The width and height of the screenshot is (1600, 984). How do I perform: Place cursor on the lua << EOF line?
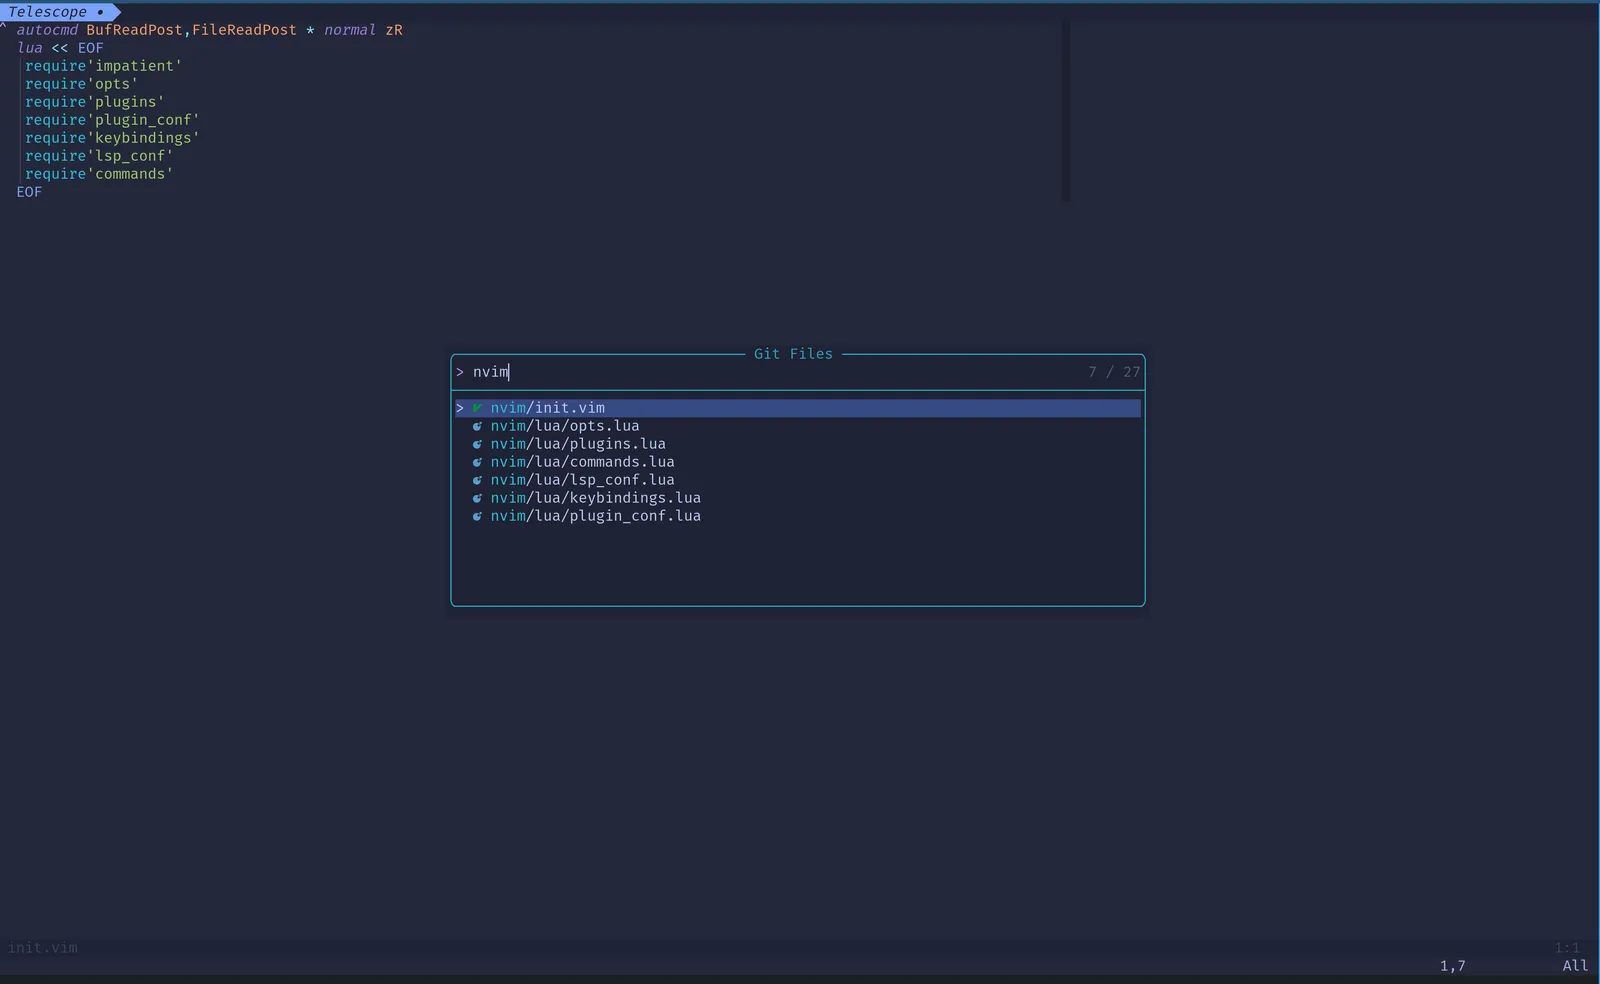[60, 48]
